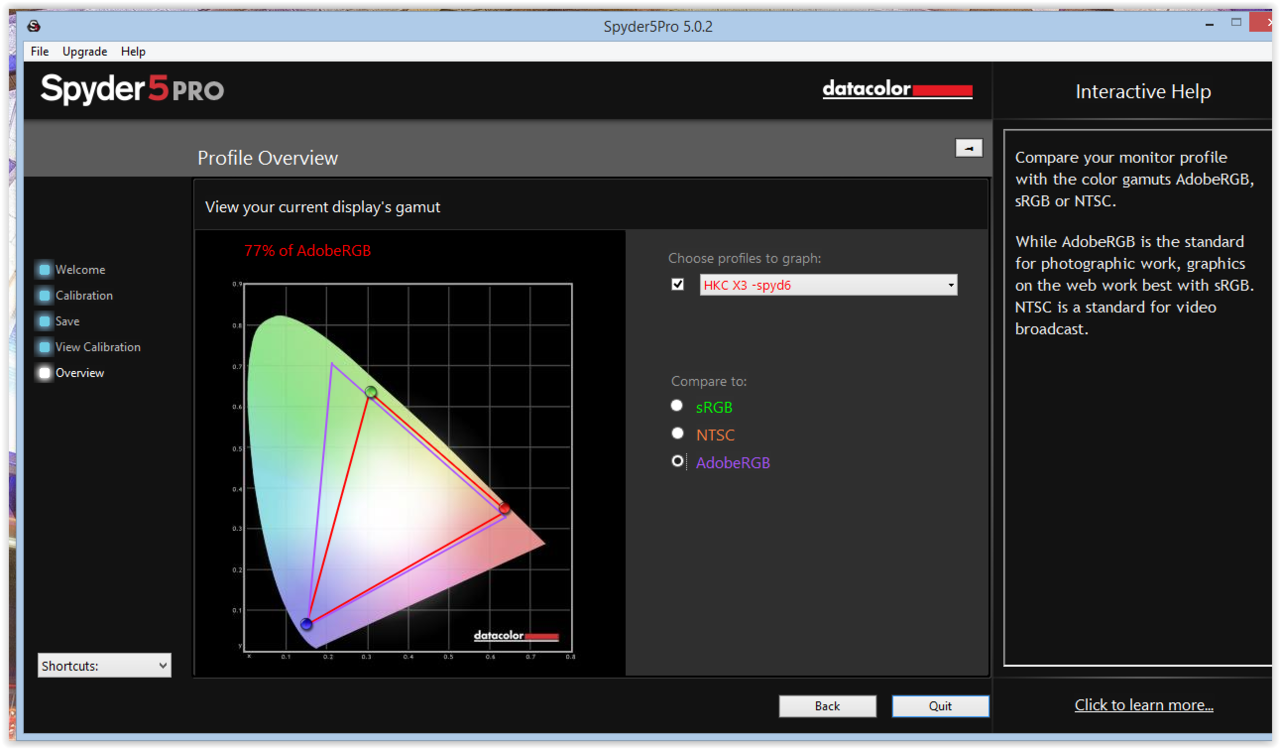Image resolution: width=1280 pixels, height=749 pixels.
Task: Open the Click to learn more link
Action: click(x=1144, y=705)
